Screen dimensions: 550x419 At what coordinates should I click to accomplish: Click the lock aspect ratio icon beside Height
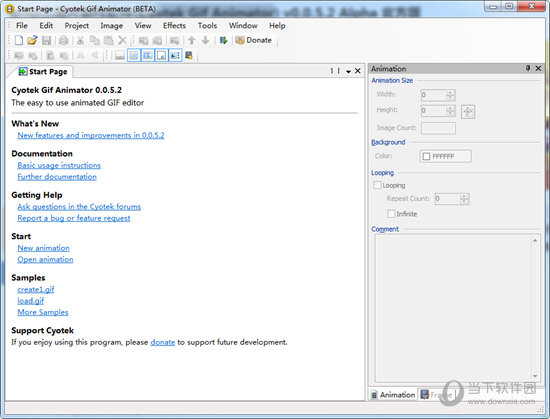pyautogui.click(x=468, y=111)
